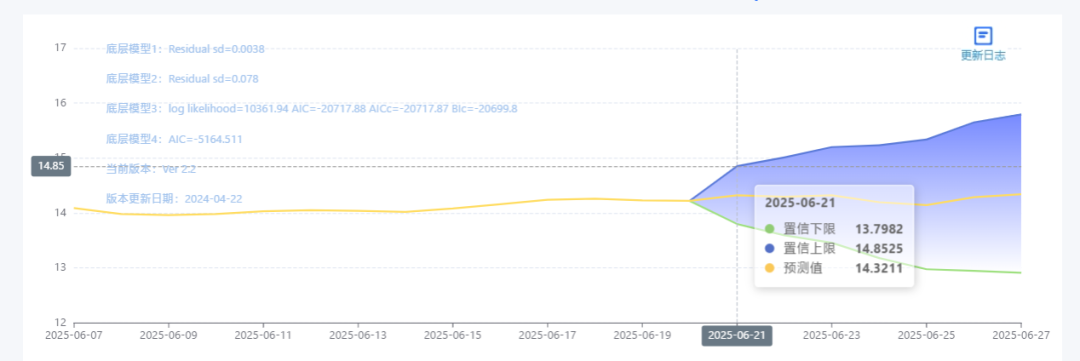1080x361 pixels.
Task: Click the 版本更新日期 2024-04-22 text
Action: (174, 198)
